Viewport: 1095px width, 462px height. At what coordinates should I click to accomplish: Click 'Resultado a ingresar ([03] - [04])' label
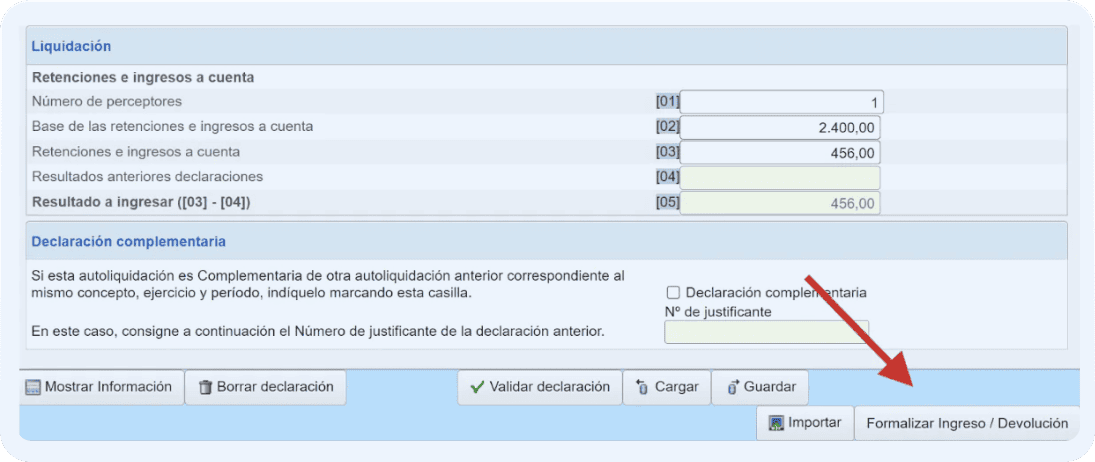pyautogui.click(x=141, y=202)
